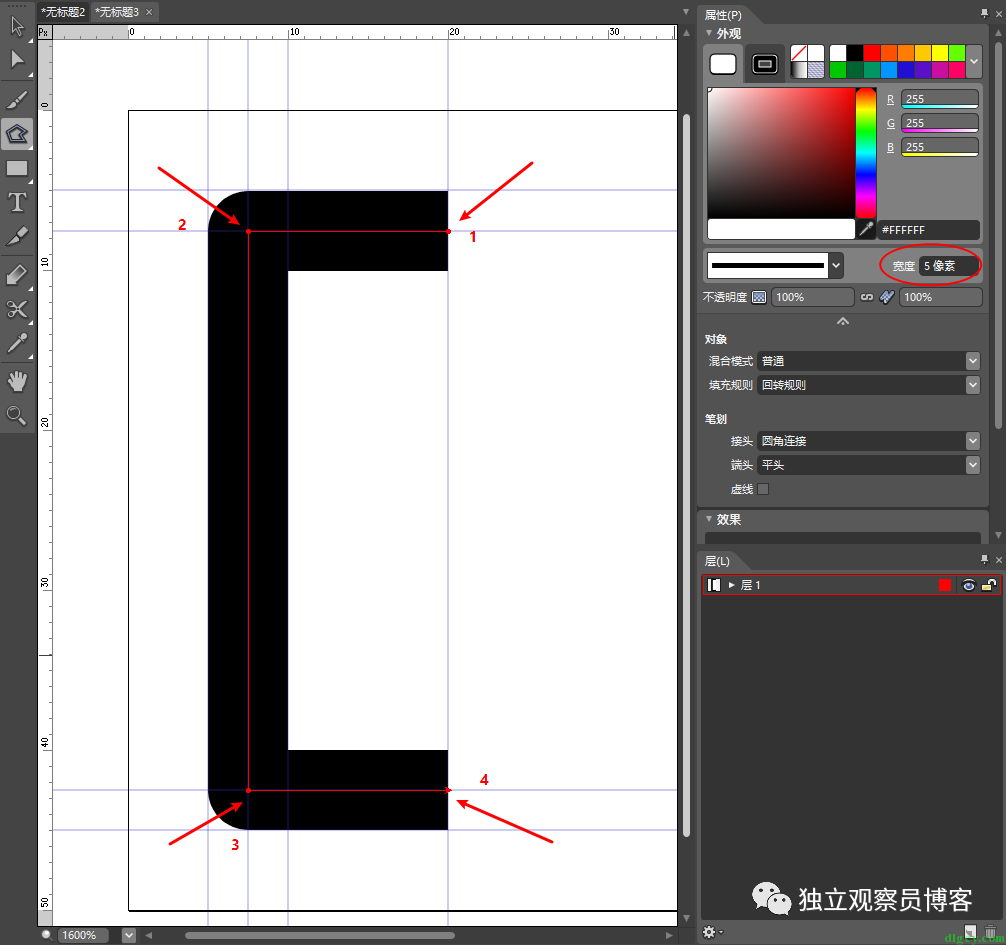The width and height of the screenshot is (1006, 945).
Task: Select the Text tool
Action: pos(17,202)
